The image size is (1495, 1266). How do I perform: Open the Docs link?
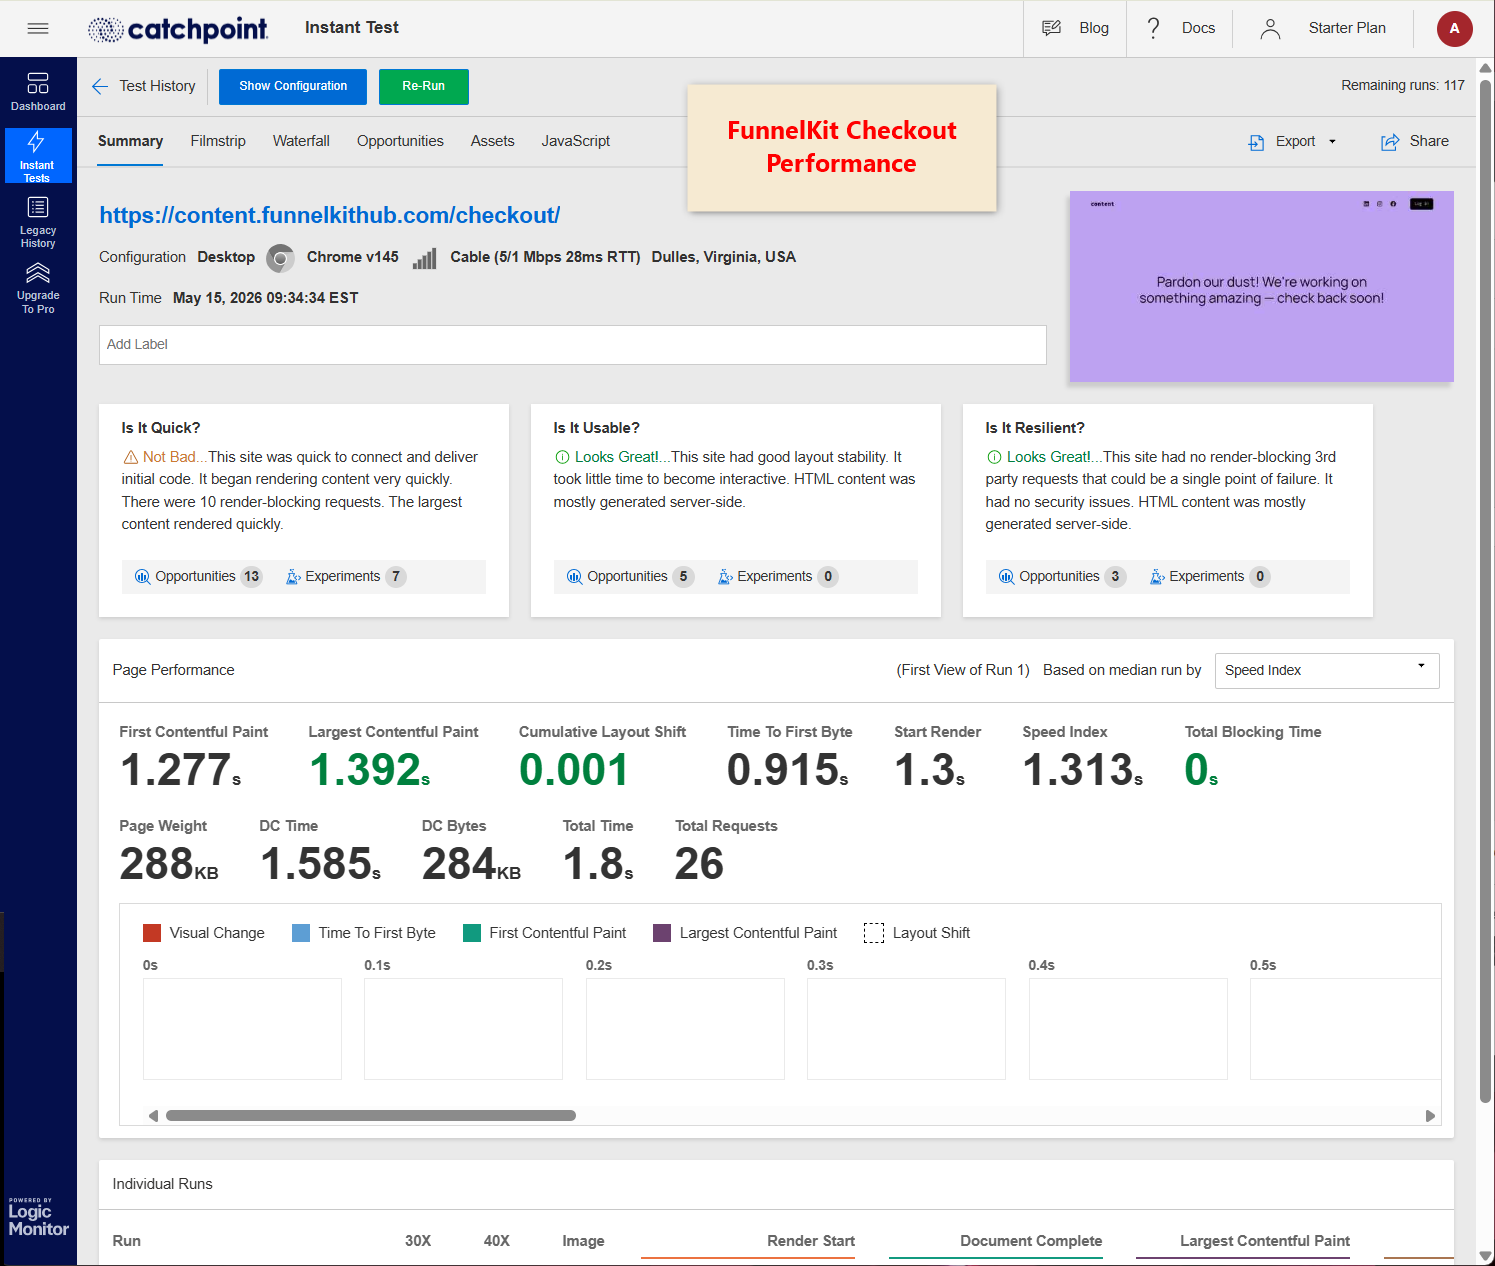1198,28
